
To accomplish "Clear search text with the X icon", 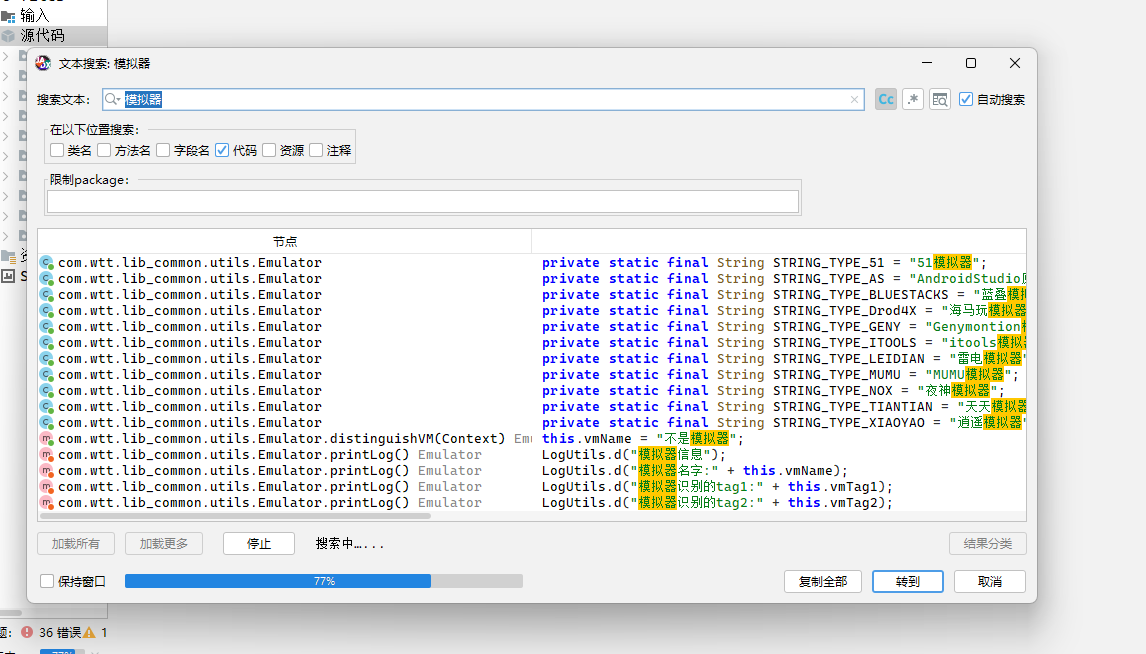I will [x=854, y=99].
